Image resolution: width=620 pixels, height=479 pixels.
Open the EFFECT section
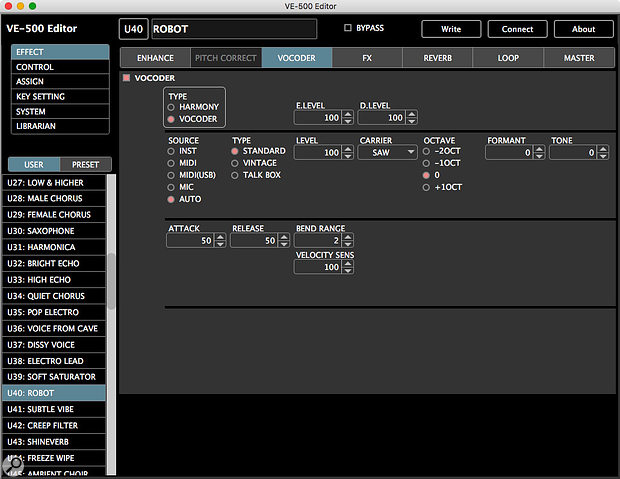(60, 52)
